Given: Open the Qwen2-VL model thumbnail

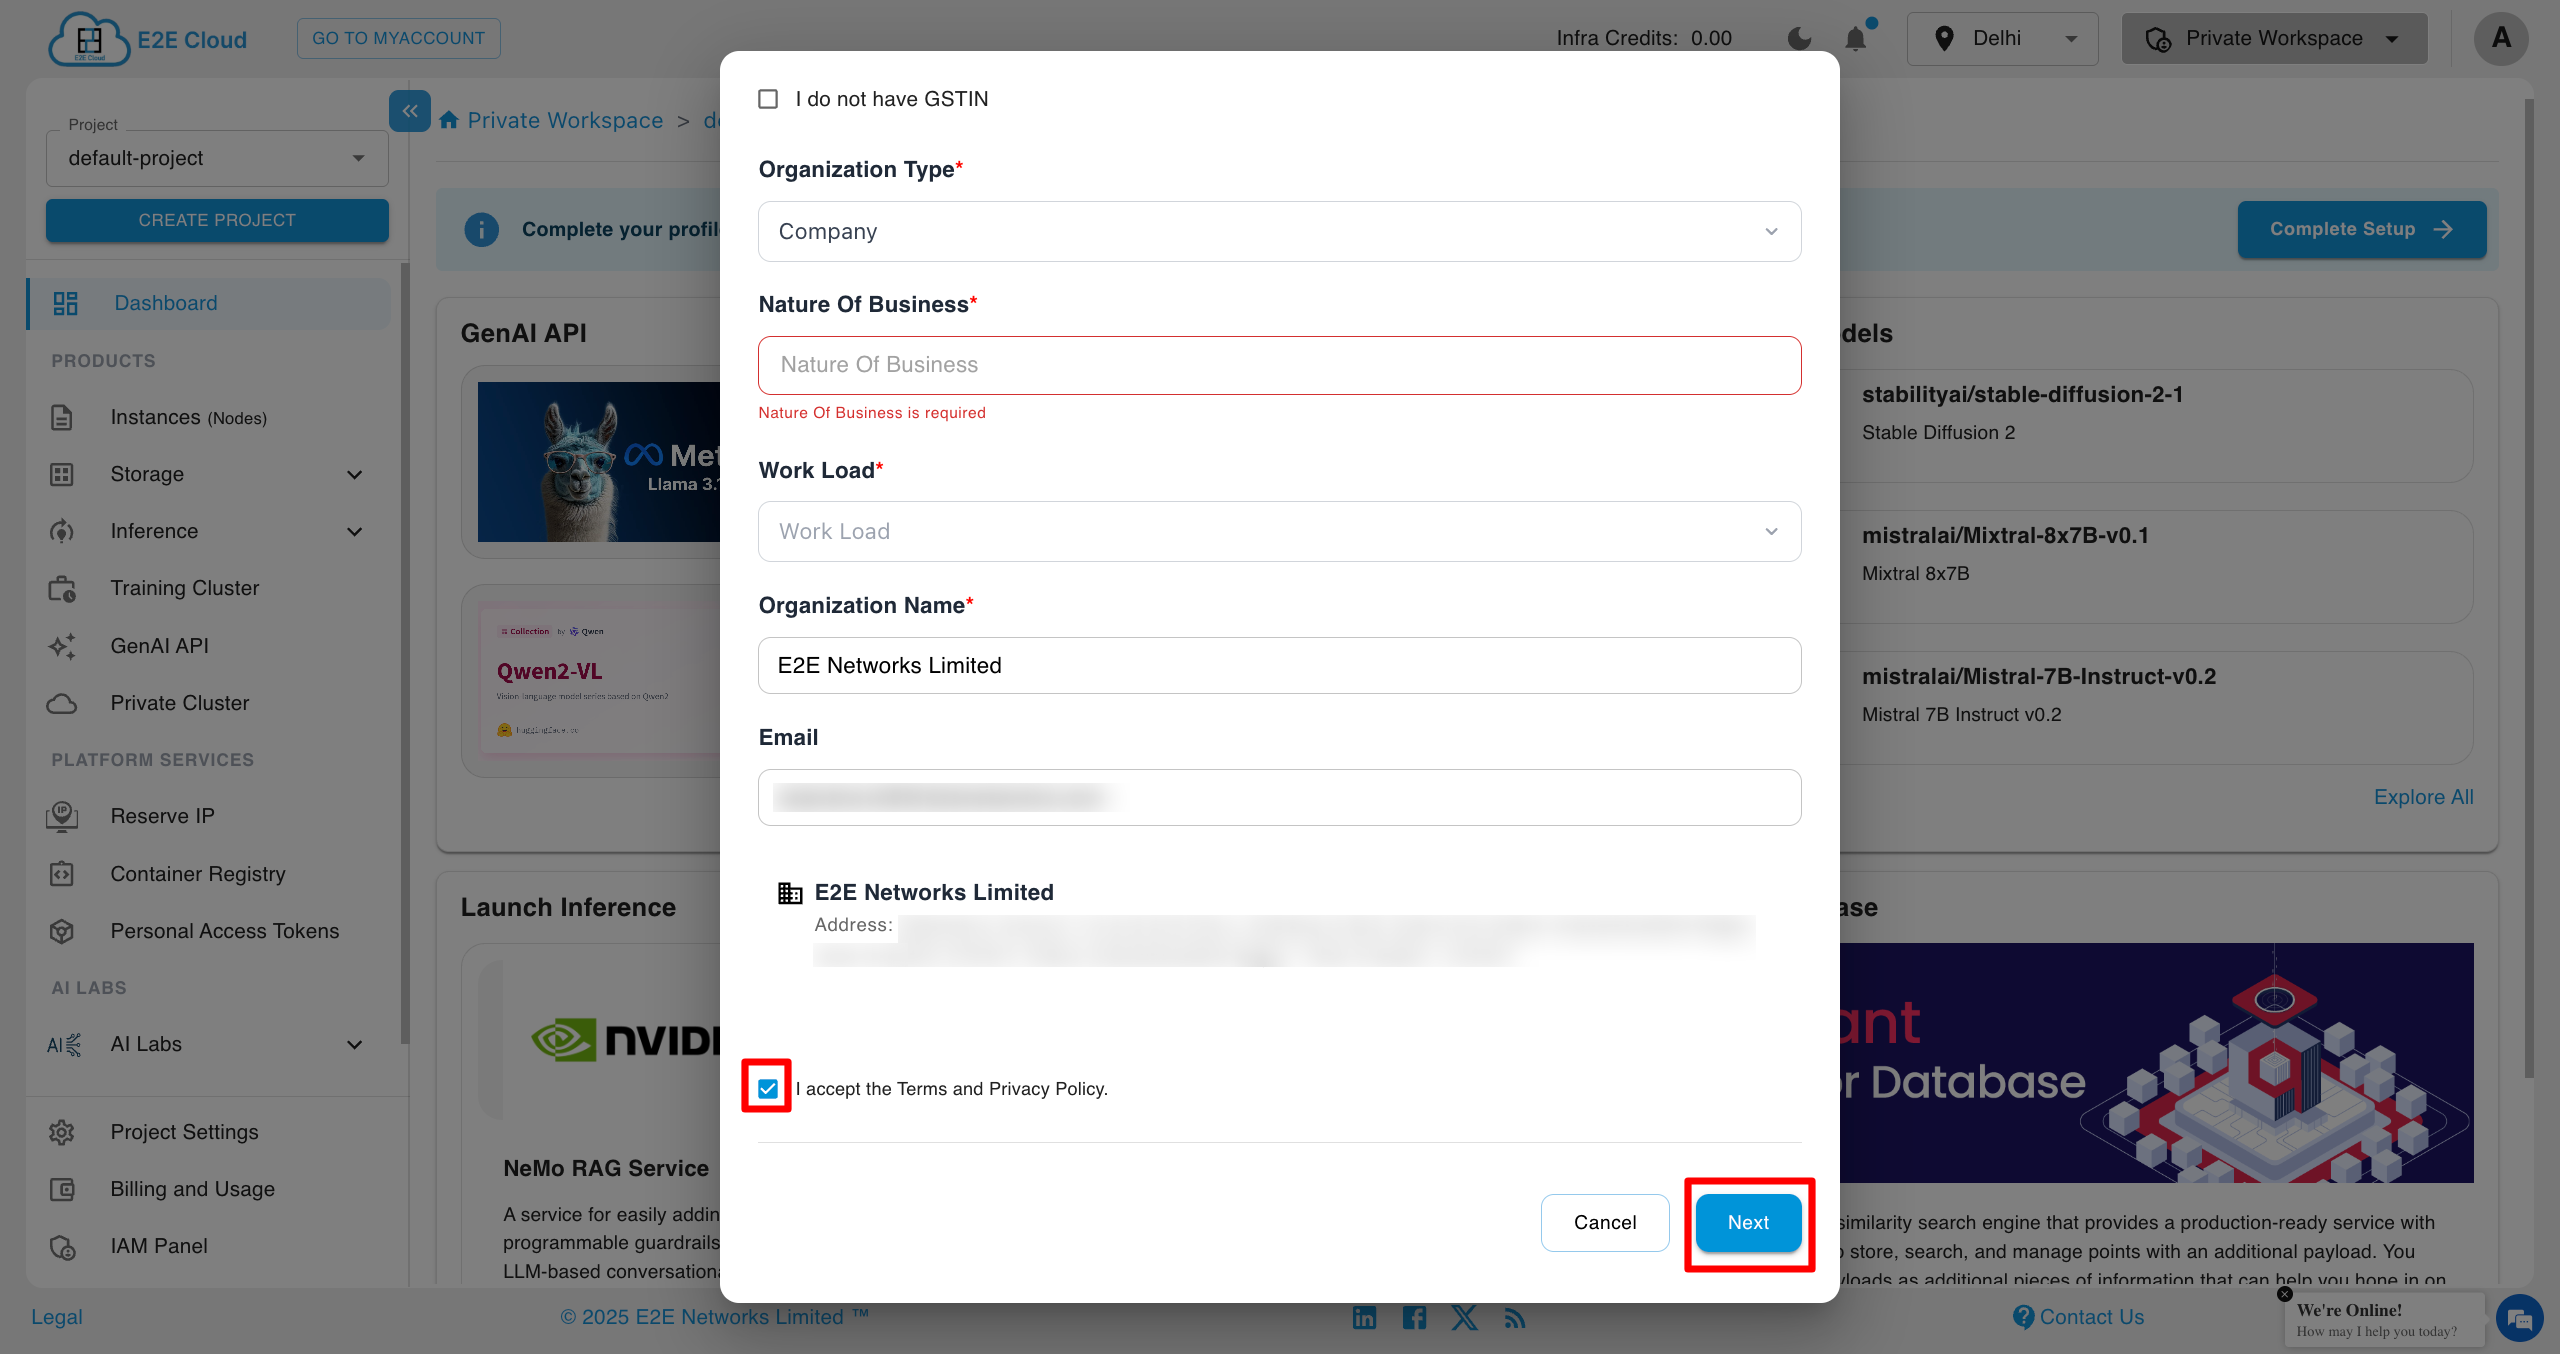Looking at the screenshot, I should (600, 681).
